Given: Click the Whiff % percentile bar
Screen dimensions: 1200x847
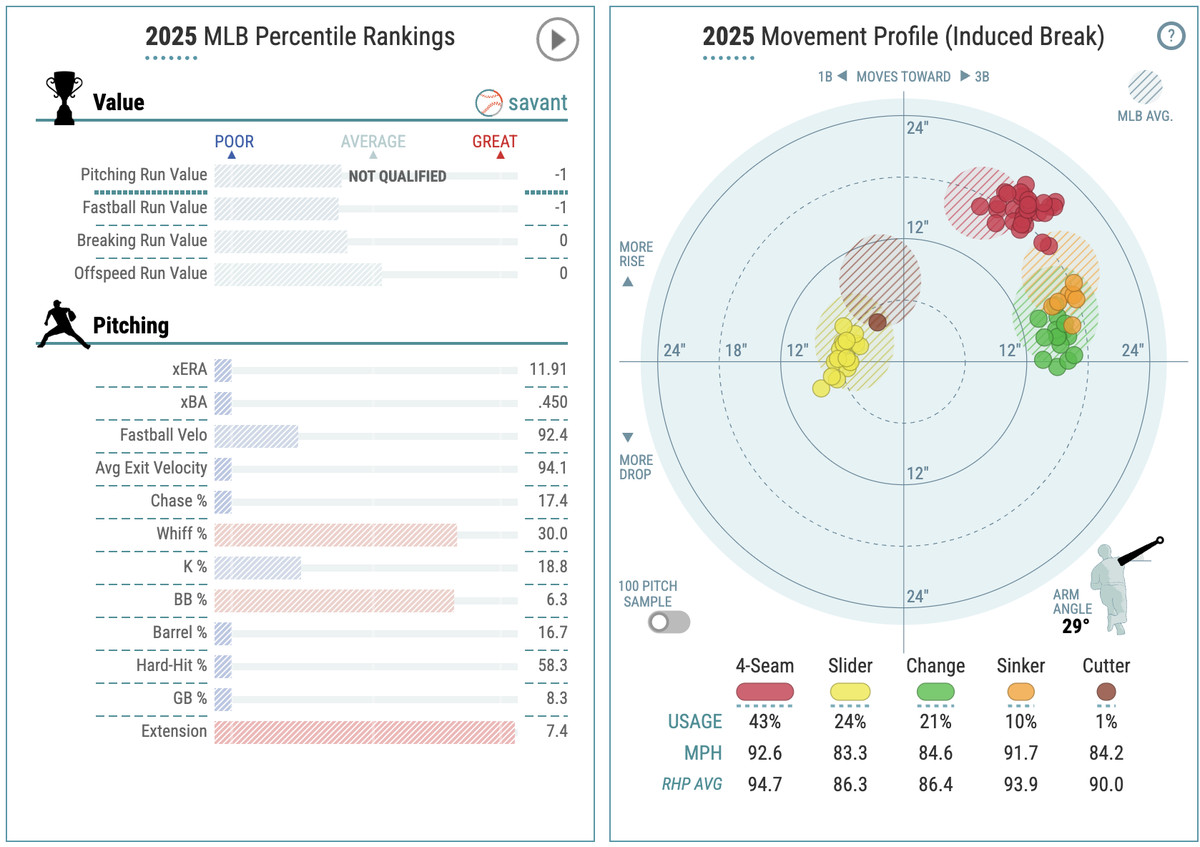Looking at the screenshot, I should 335,534.
